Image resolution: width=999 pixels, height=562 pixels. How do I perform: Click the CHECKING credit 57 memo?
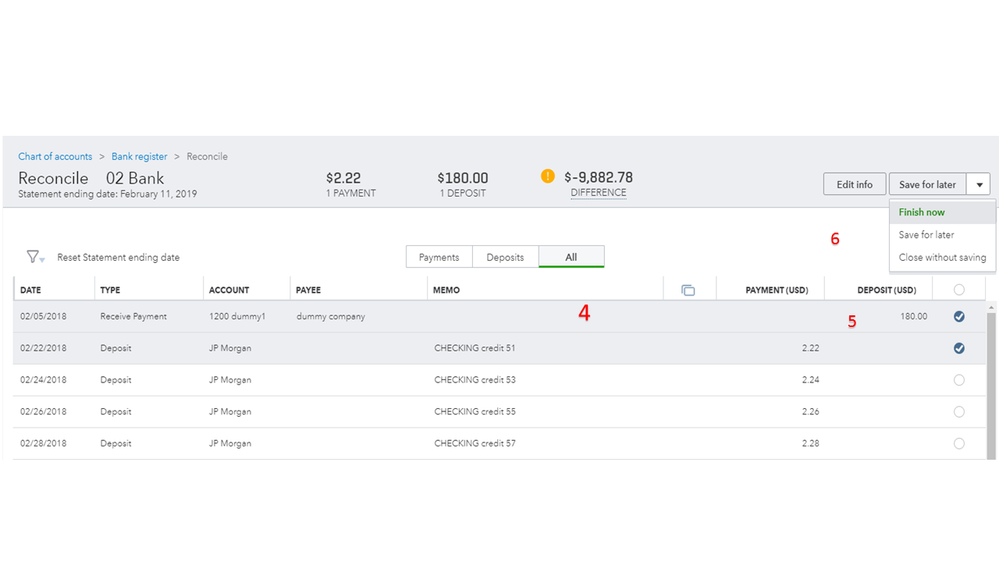pyautogui.click(x=475, y=443)
